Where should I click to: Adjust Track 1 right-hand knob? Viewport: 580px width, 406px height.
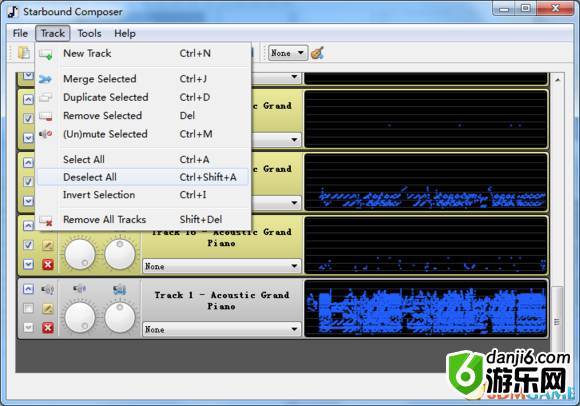(x=120, y=318)
